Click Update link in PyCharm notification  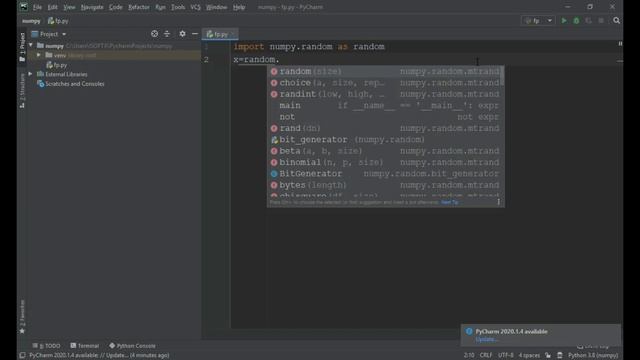click(486, 339)
